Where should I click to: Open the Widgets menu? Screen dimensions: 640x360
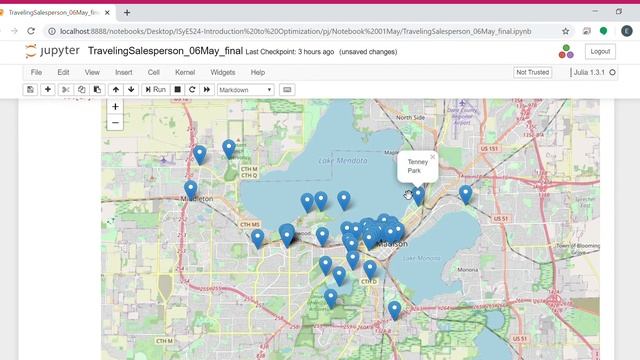click(x=223, y=72)
